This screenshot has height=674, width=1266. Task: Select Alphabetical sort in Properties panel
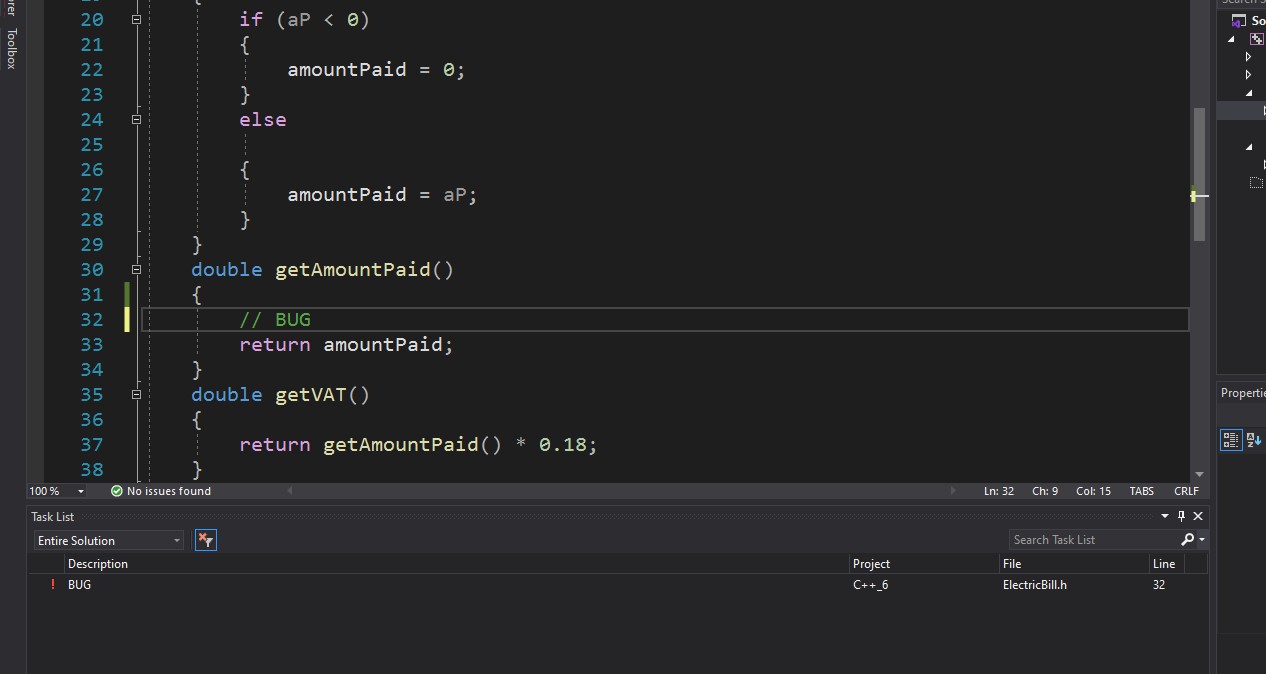1253,439
